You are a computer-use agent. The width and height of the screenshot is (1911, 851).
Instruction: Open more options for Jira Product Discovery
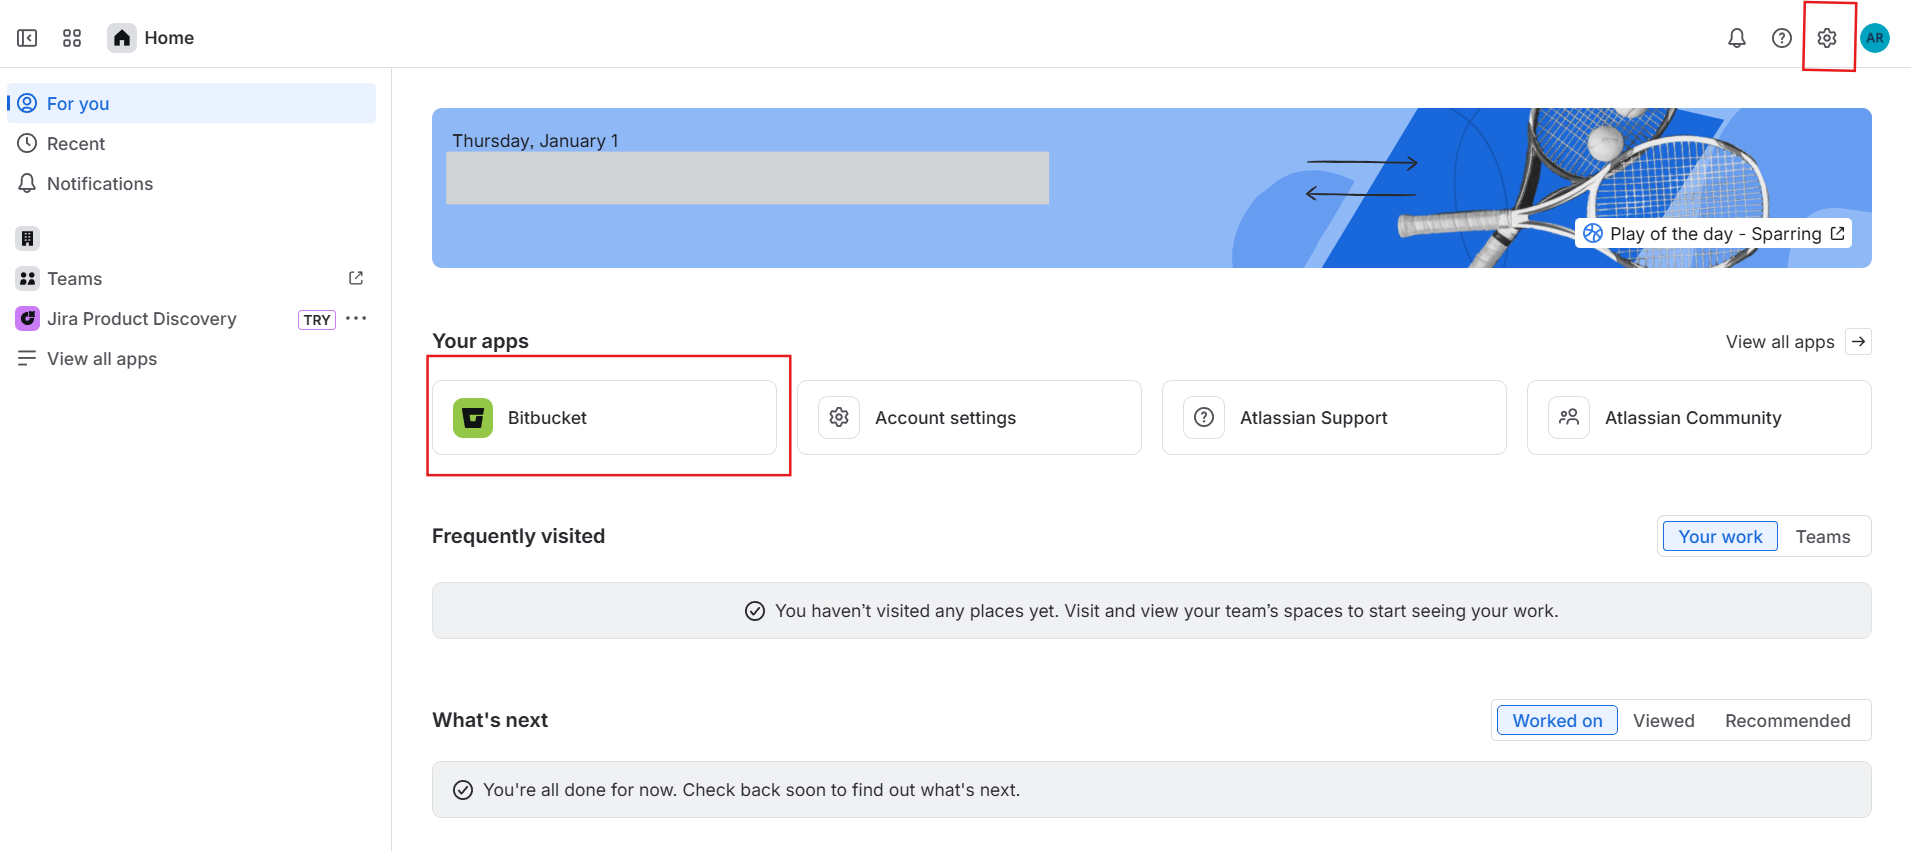coord(356,319)
